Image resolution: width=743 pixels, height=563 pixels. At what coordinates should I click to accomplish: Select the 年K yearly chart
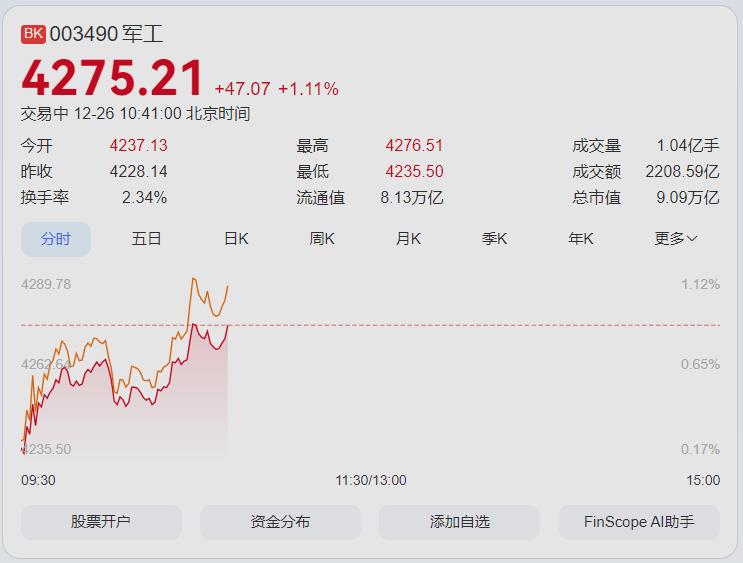coord(581,239)
